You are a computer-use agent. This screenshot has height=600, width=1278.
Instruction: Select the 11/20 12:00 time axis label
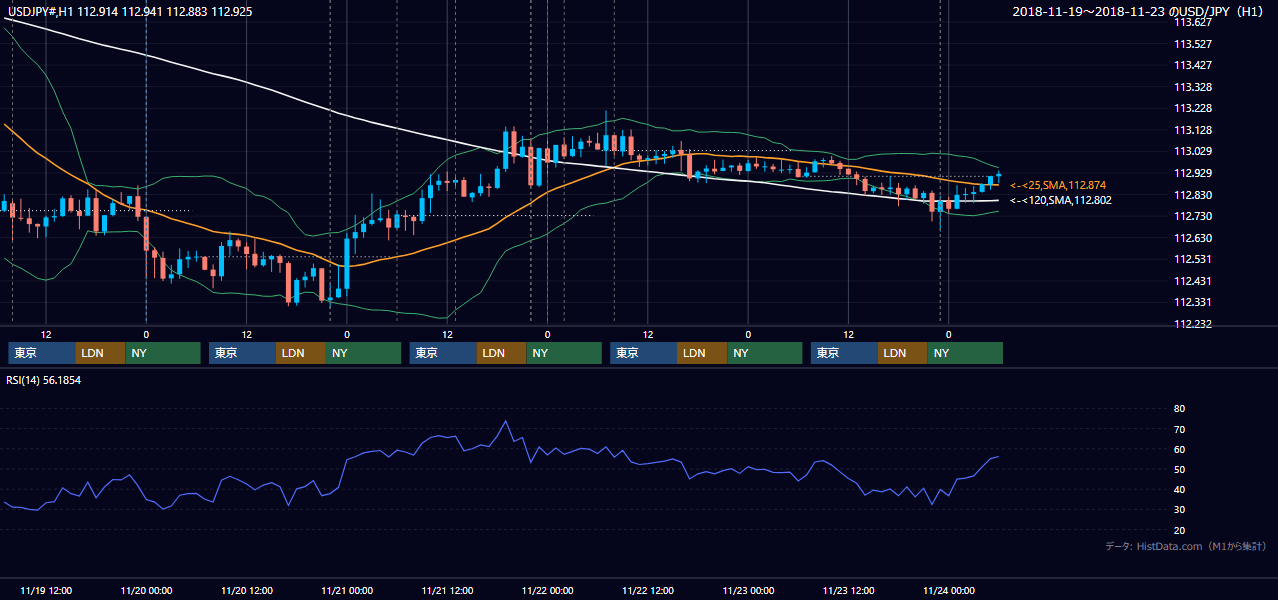click(x=246, y=590)
